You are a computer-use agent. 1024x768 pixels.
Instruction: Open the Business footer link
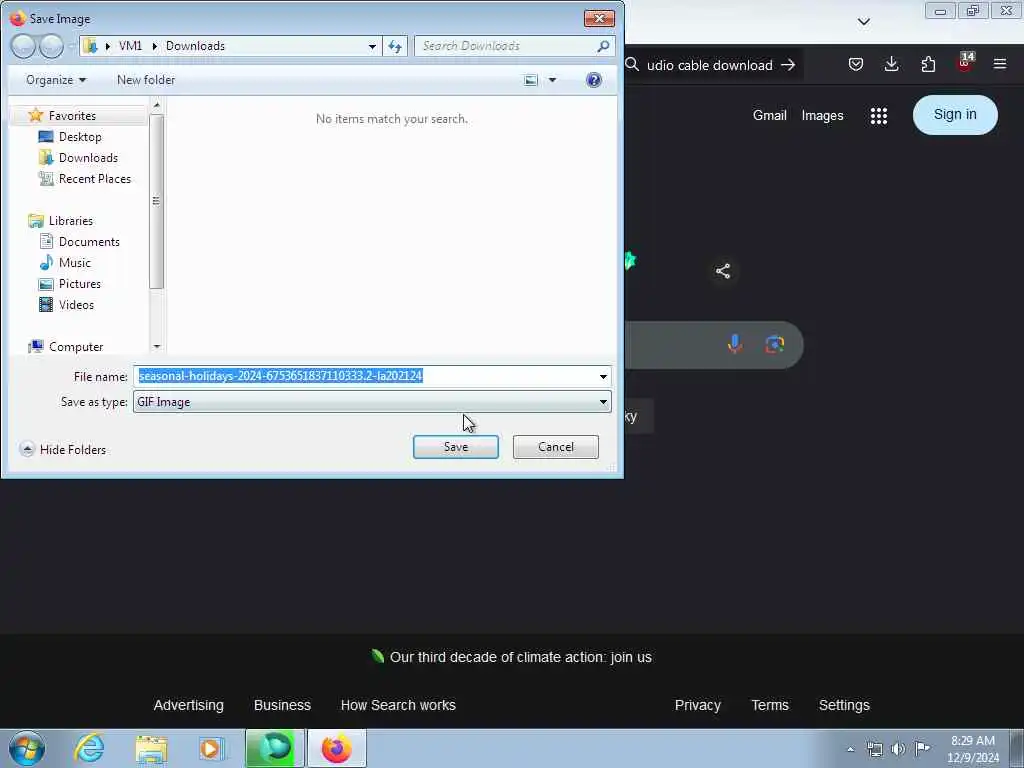[x=282, y=705]
